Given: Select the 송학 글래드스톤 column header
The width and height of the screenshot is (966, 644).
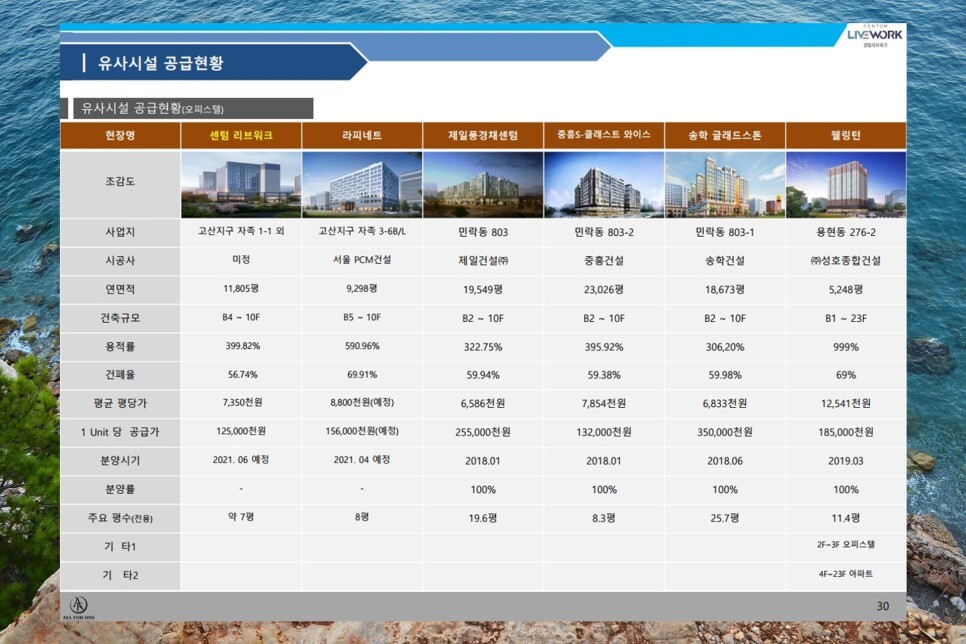Looking at the screenshot, I should tap(724, 136).
